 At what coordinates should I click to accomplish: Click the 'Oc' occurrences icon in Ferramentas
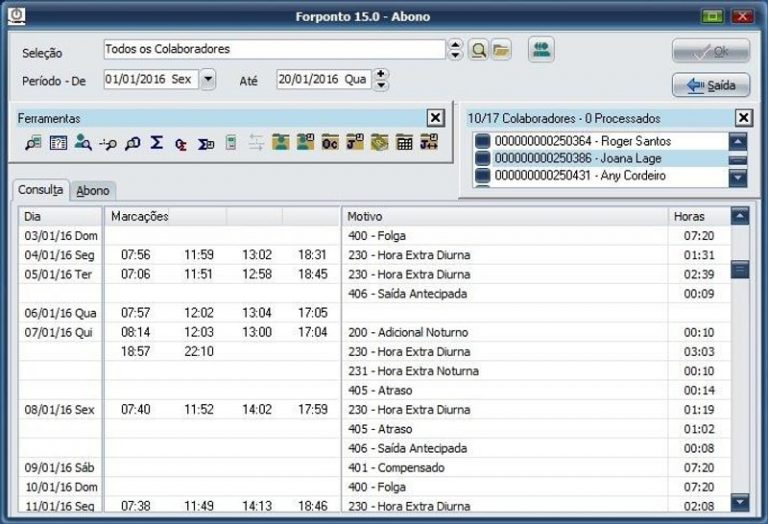330,143
